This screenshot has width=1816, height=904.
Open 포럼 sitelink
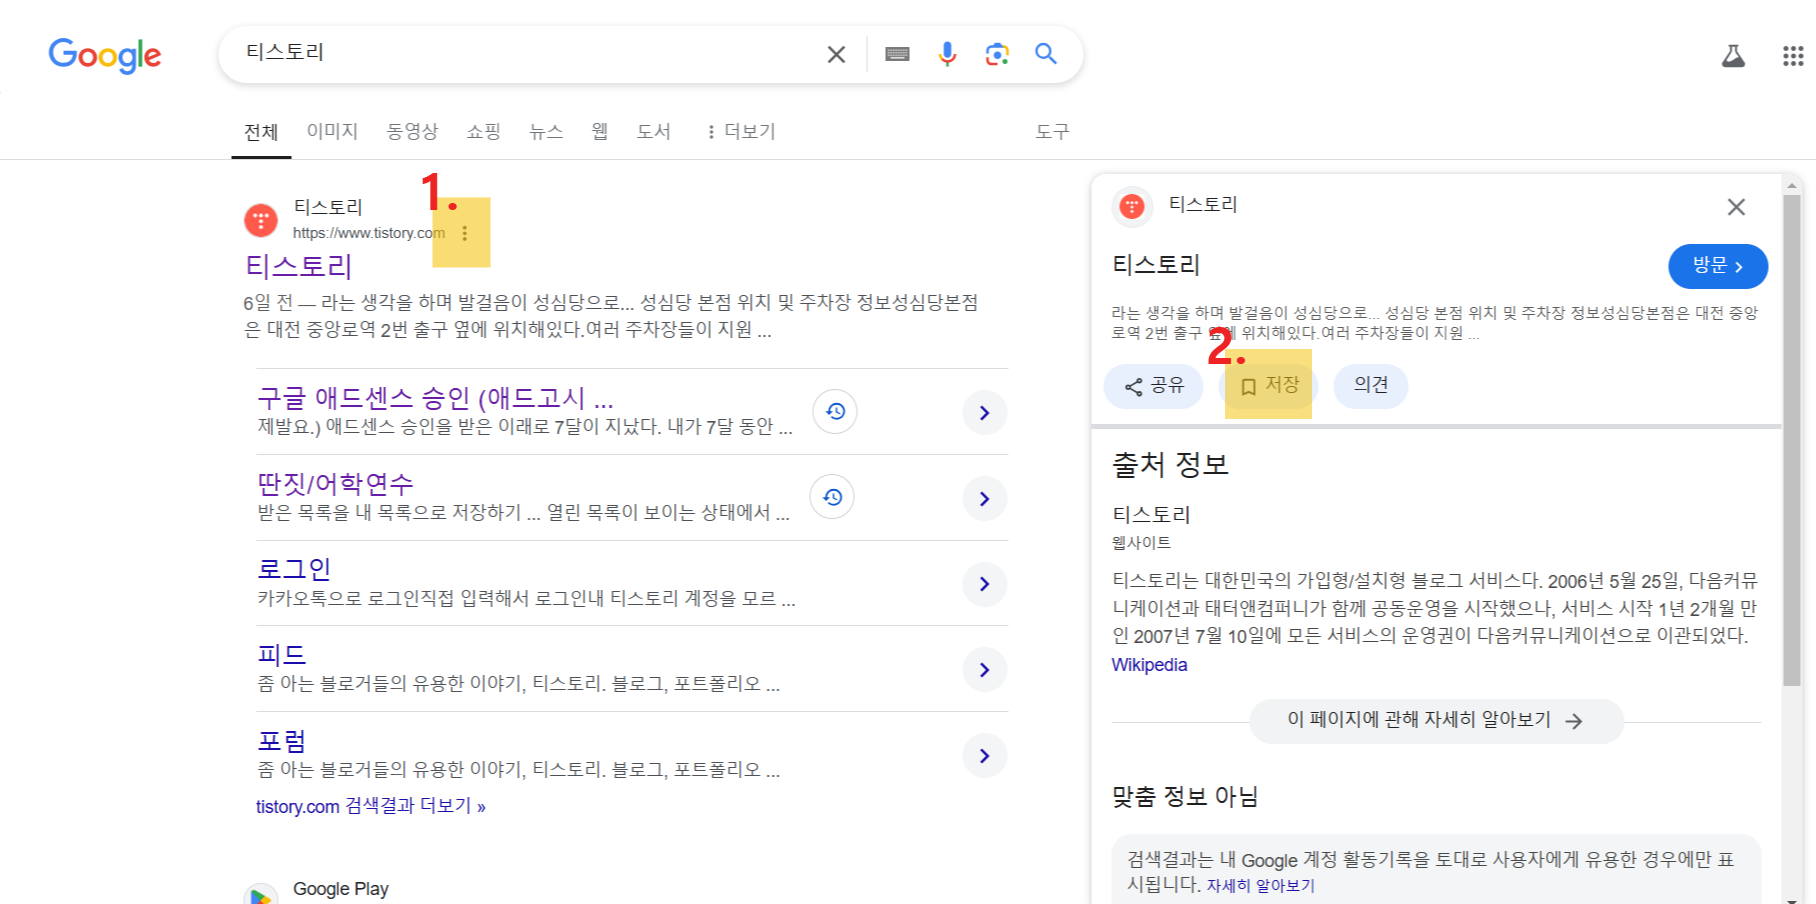tap(282, 741)
